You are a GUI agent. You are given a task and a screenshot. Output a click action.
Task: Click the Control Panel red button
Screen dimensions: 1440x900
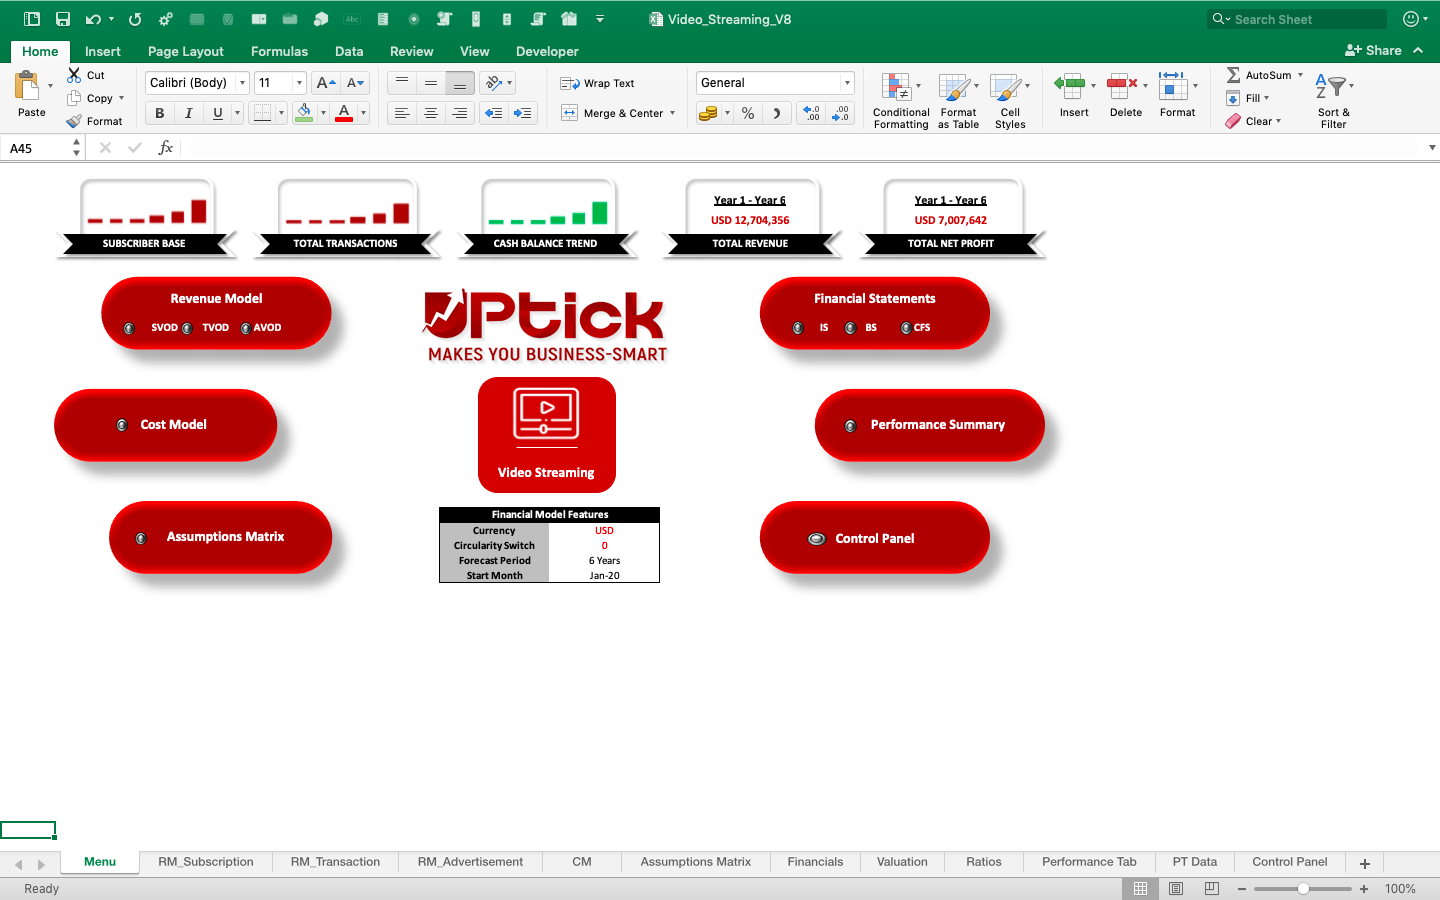point(875,538)
